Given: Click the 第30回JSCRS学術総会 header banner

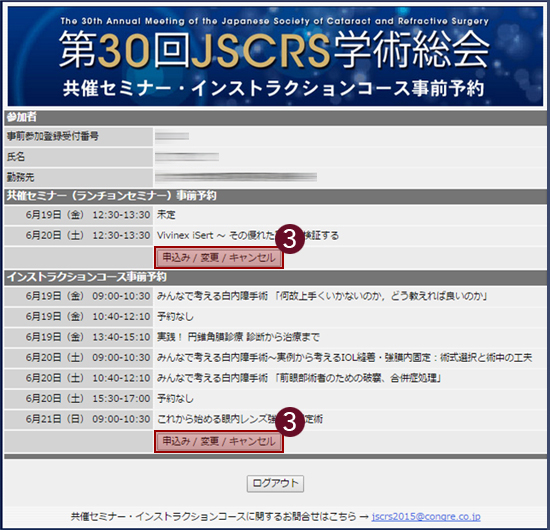Looking at the screenshot, I should (x=275, y=56).
